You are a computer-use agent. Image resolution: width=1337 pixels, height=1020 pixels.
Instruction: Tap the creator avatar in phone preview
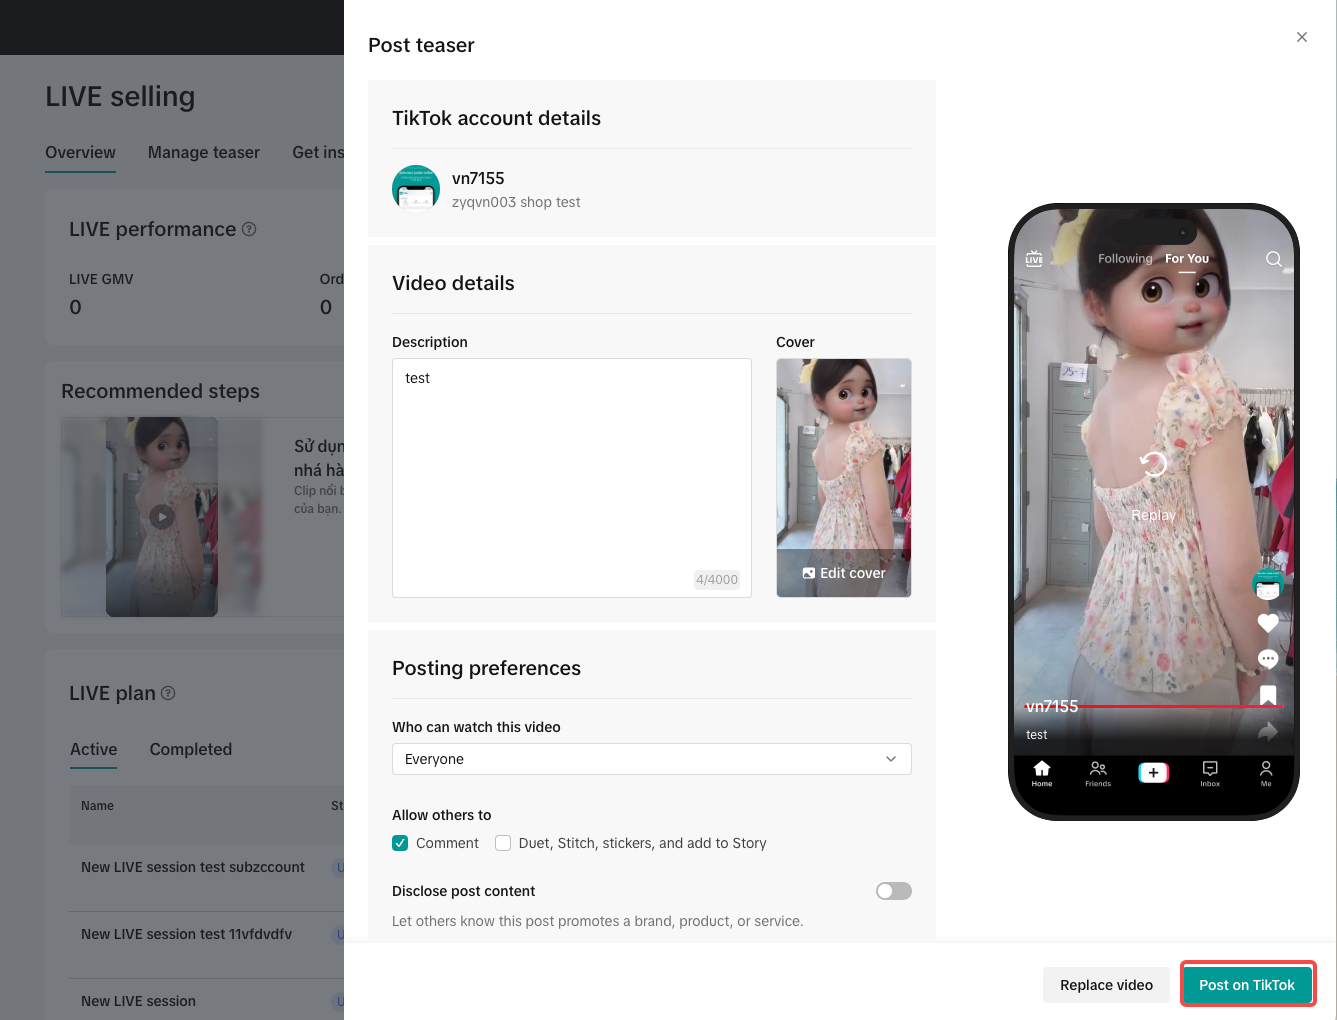coord(1268,584)
